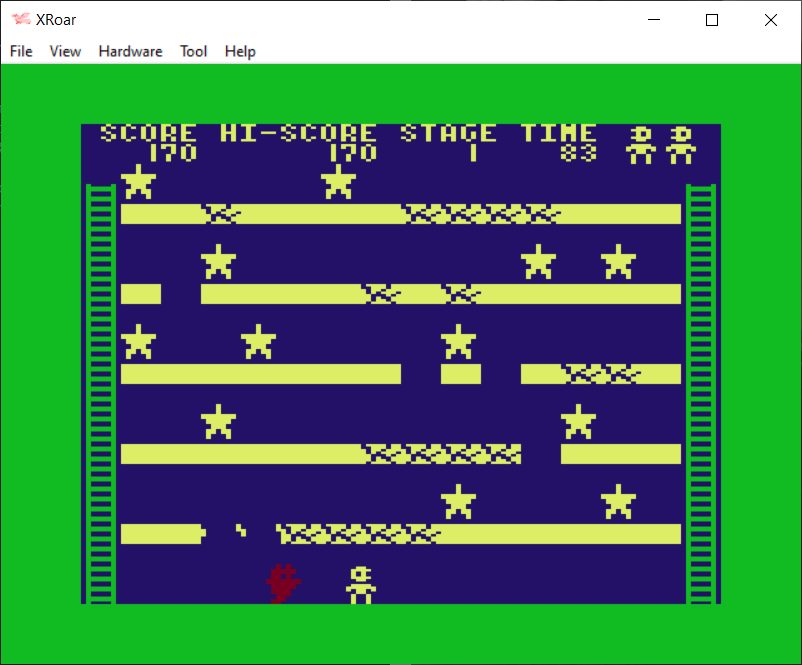
Task: Click the leftmost star on the top platform
Action: click(138, 182)
